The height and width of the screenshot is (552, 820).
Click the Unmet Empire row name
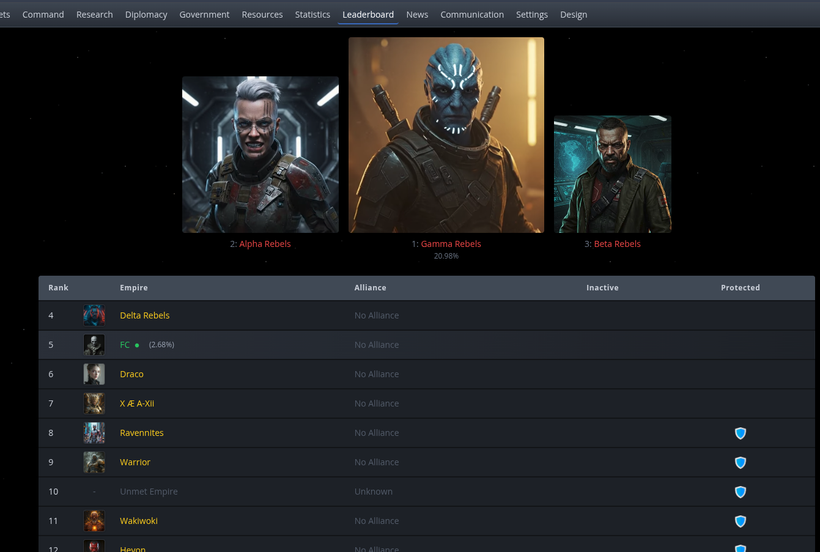[149, 491]
